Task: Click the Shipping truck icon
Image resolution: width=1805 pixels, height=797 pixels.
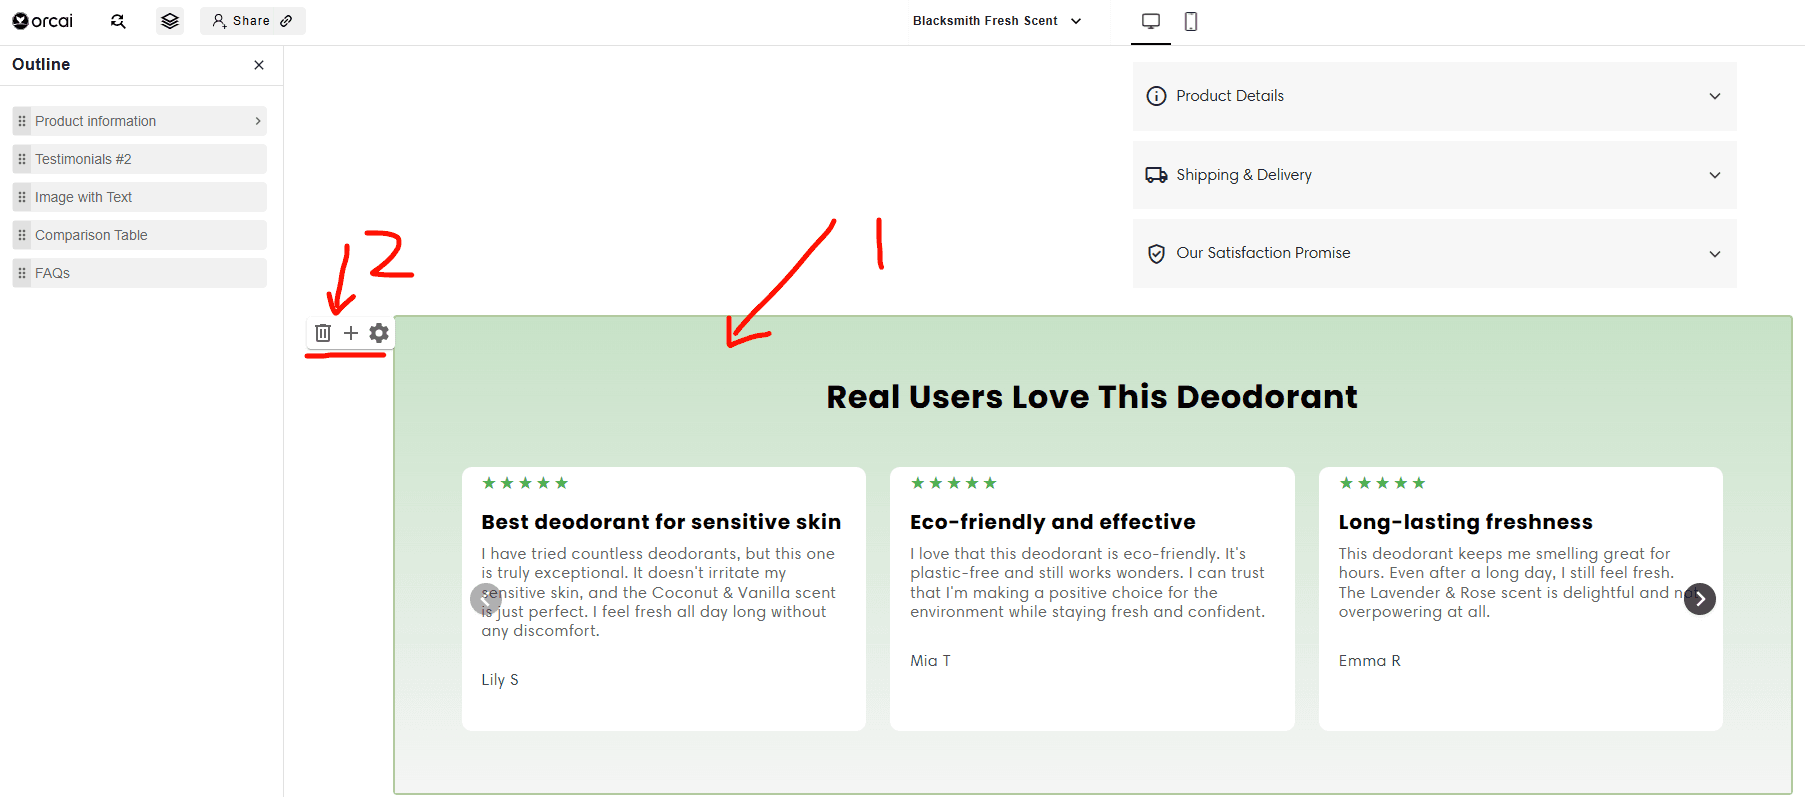Action: tap(1156, 175)
